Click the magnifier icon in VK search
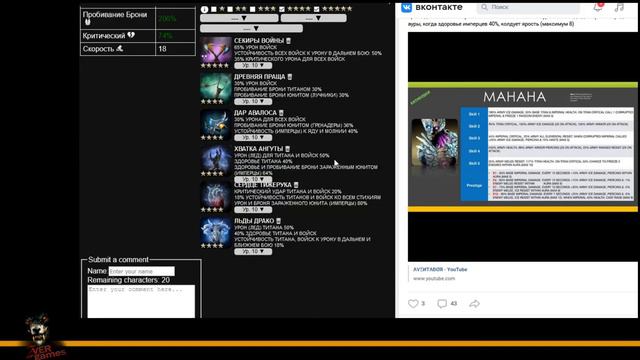640x360 pixels. click(484, 7)
